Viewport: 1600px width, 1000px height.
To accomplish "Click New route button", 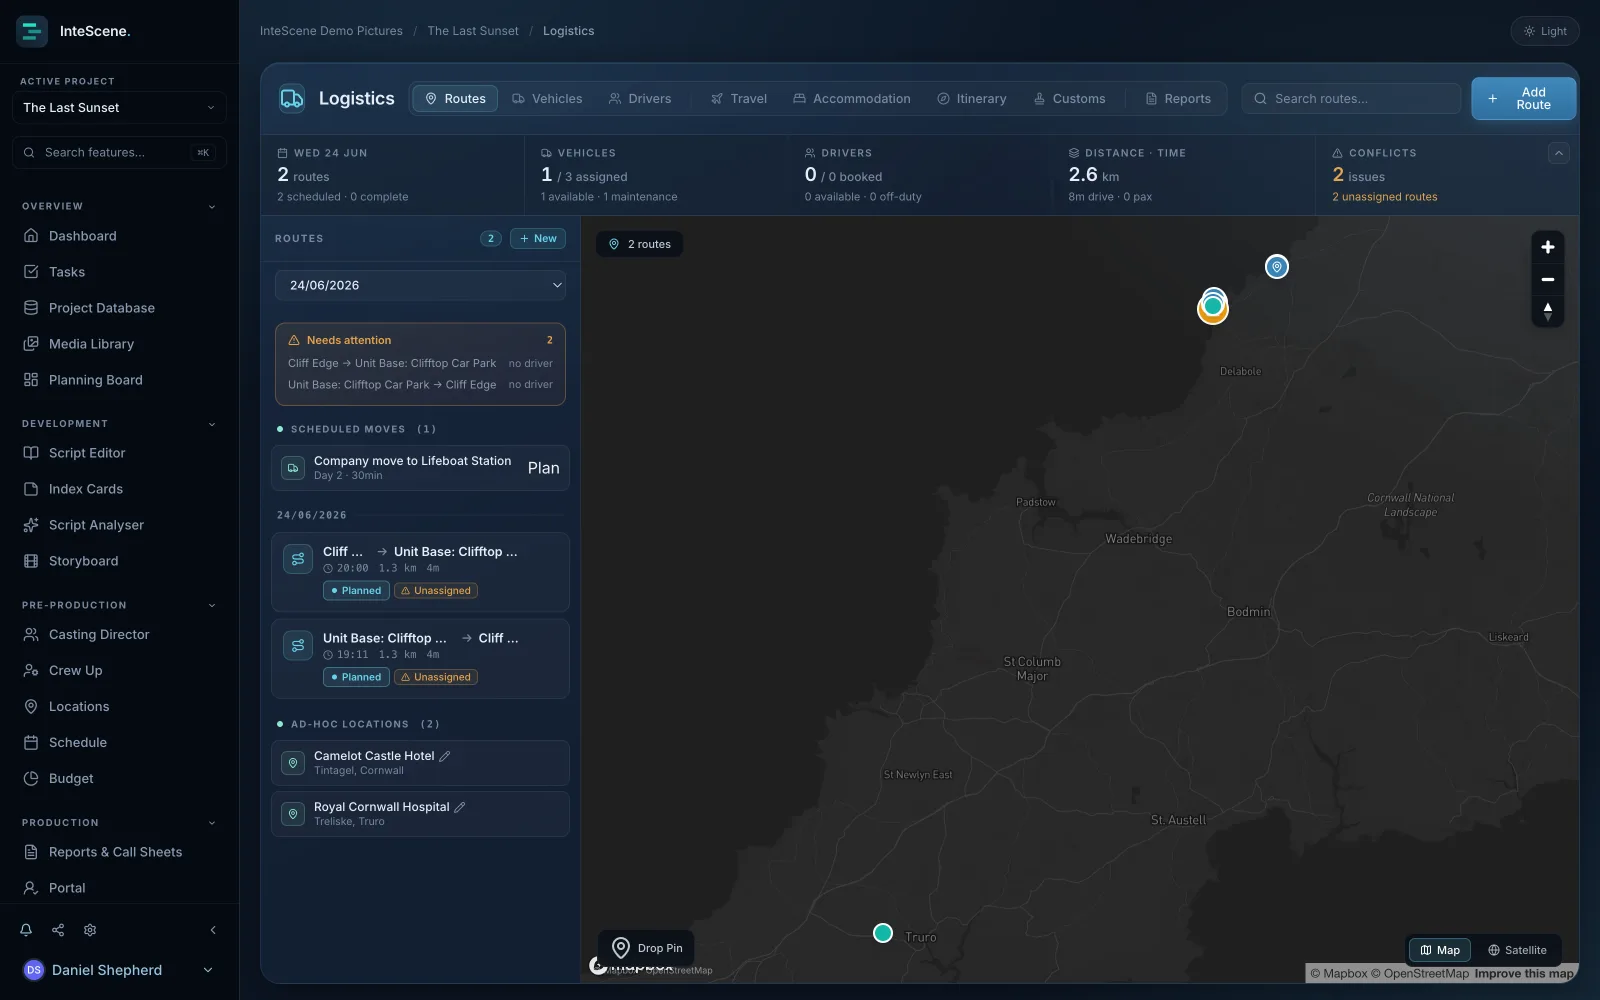I will (538, 238).
